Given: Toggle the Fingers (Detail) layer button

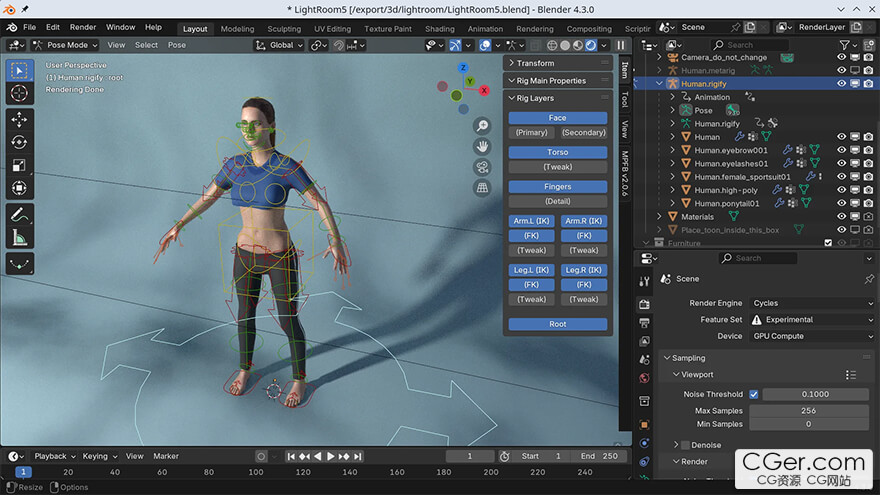Looking at the screenshot, I should [x=557, y=201].
